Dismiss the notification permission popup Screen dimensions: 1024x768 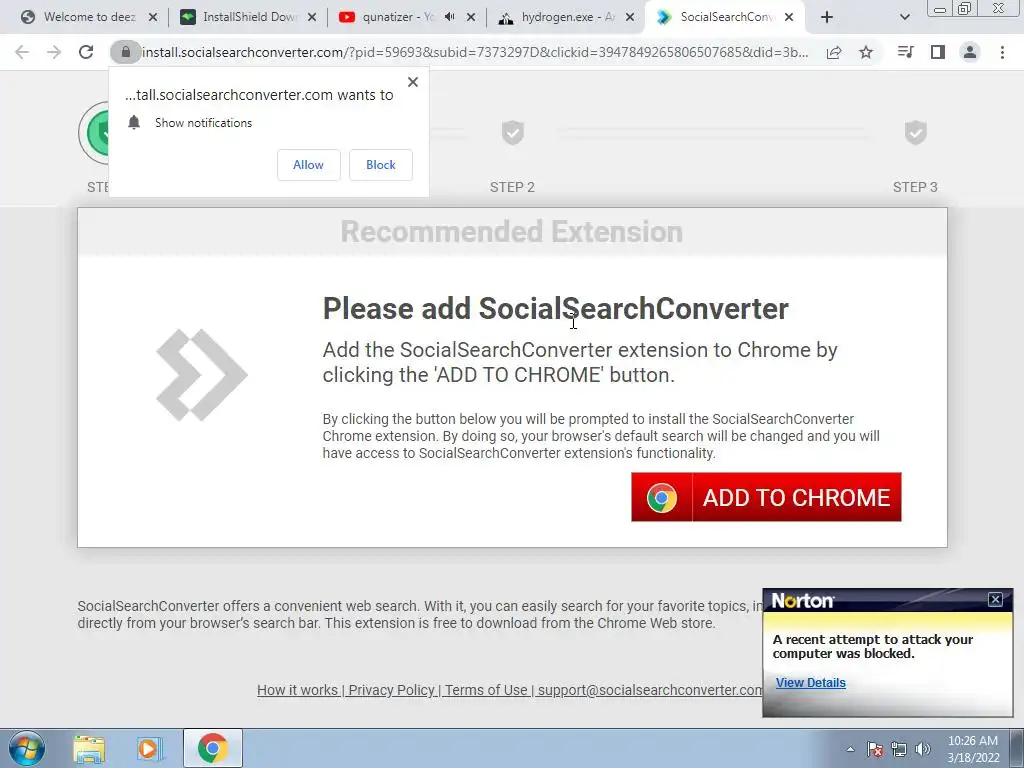413,82
